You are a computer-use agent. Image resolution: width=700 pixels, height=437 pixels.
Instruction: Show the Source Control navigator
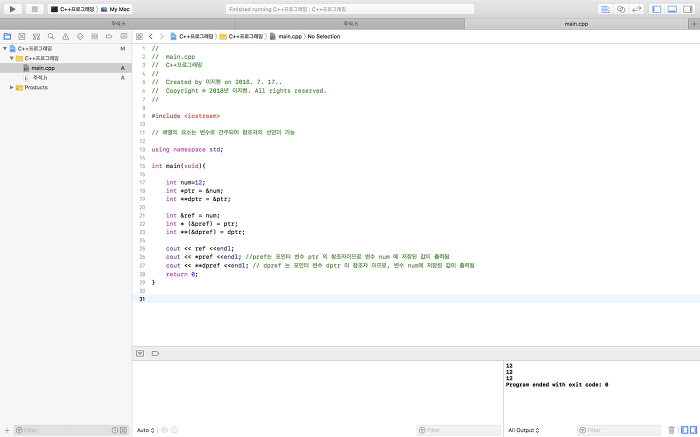[21, 36]
